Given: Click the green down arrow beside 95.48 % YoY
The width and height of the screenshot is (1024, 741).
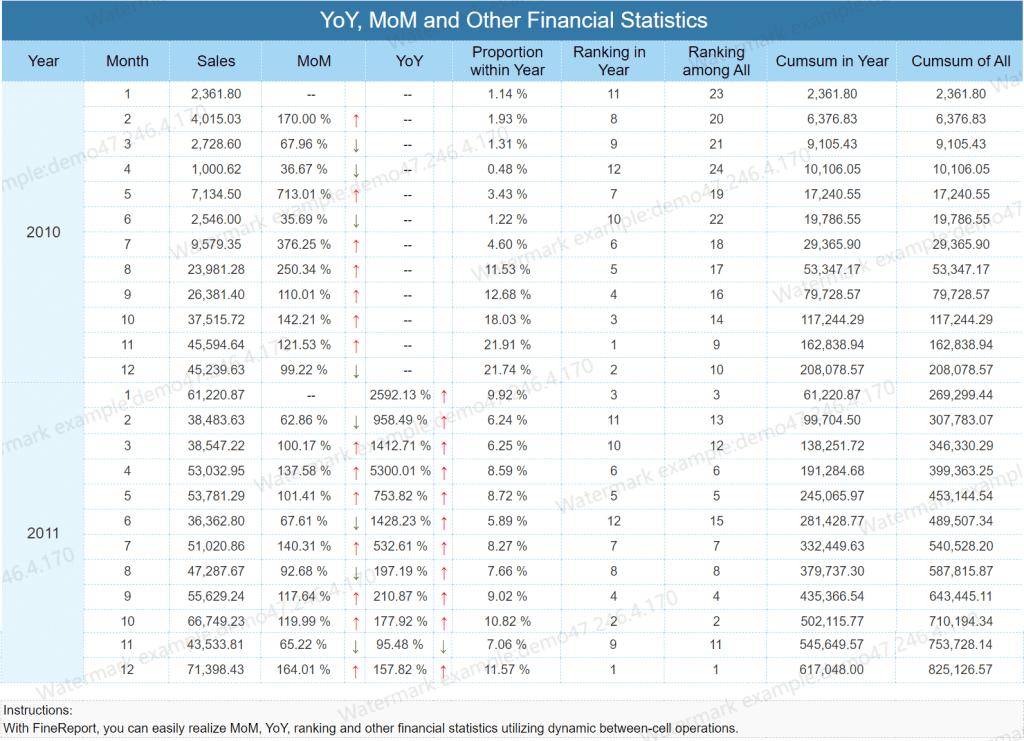Looking at the screenshot, I should (x=443, y=646).
